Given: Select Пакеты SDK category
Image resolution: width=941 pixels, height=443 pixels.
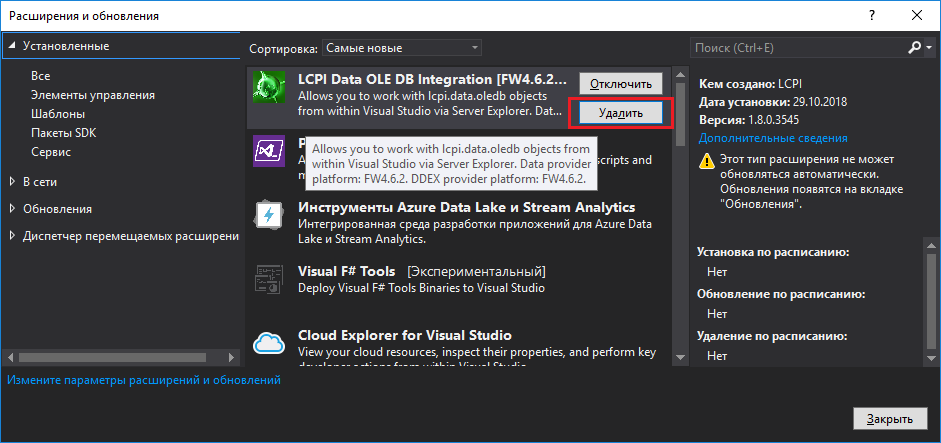Looking at the screenshot, I should click(63, 133).
